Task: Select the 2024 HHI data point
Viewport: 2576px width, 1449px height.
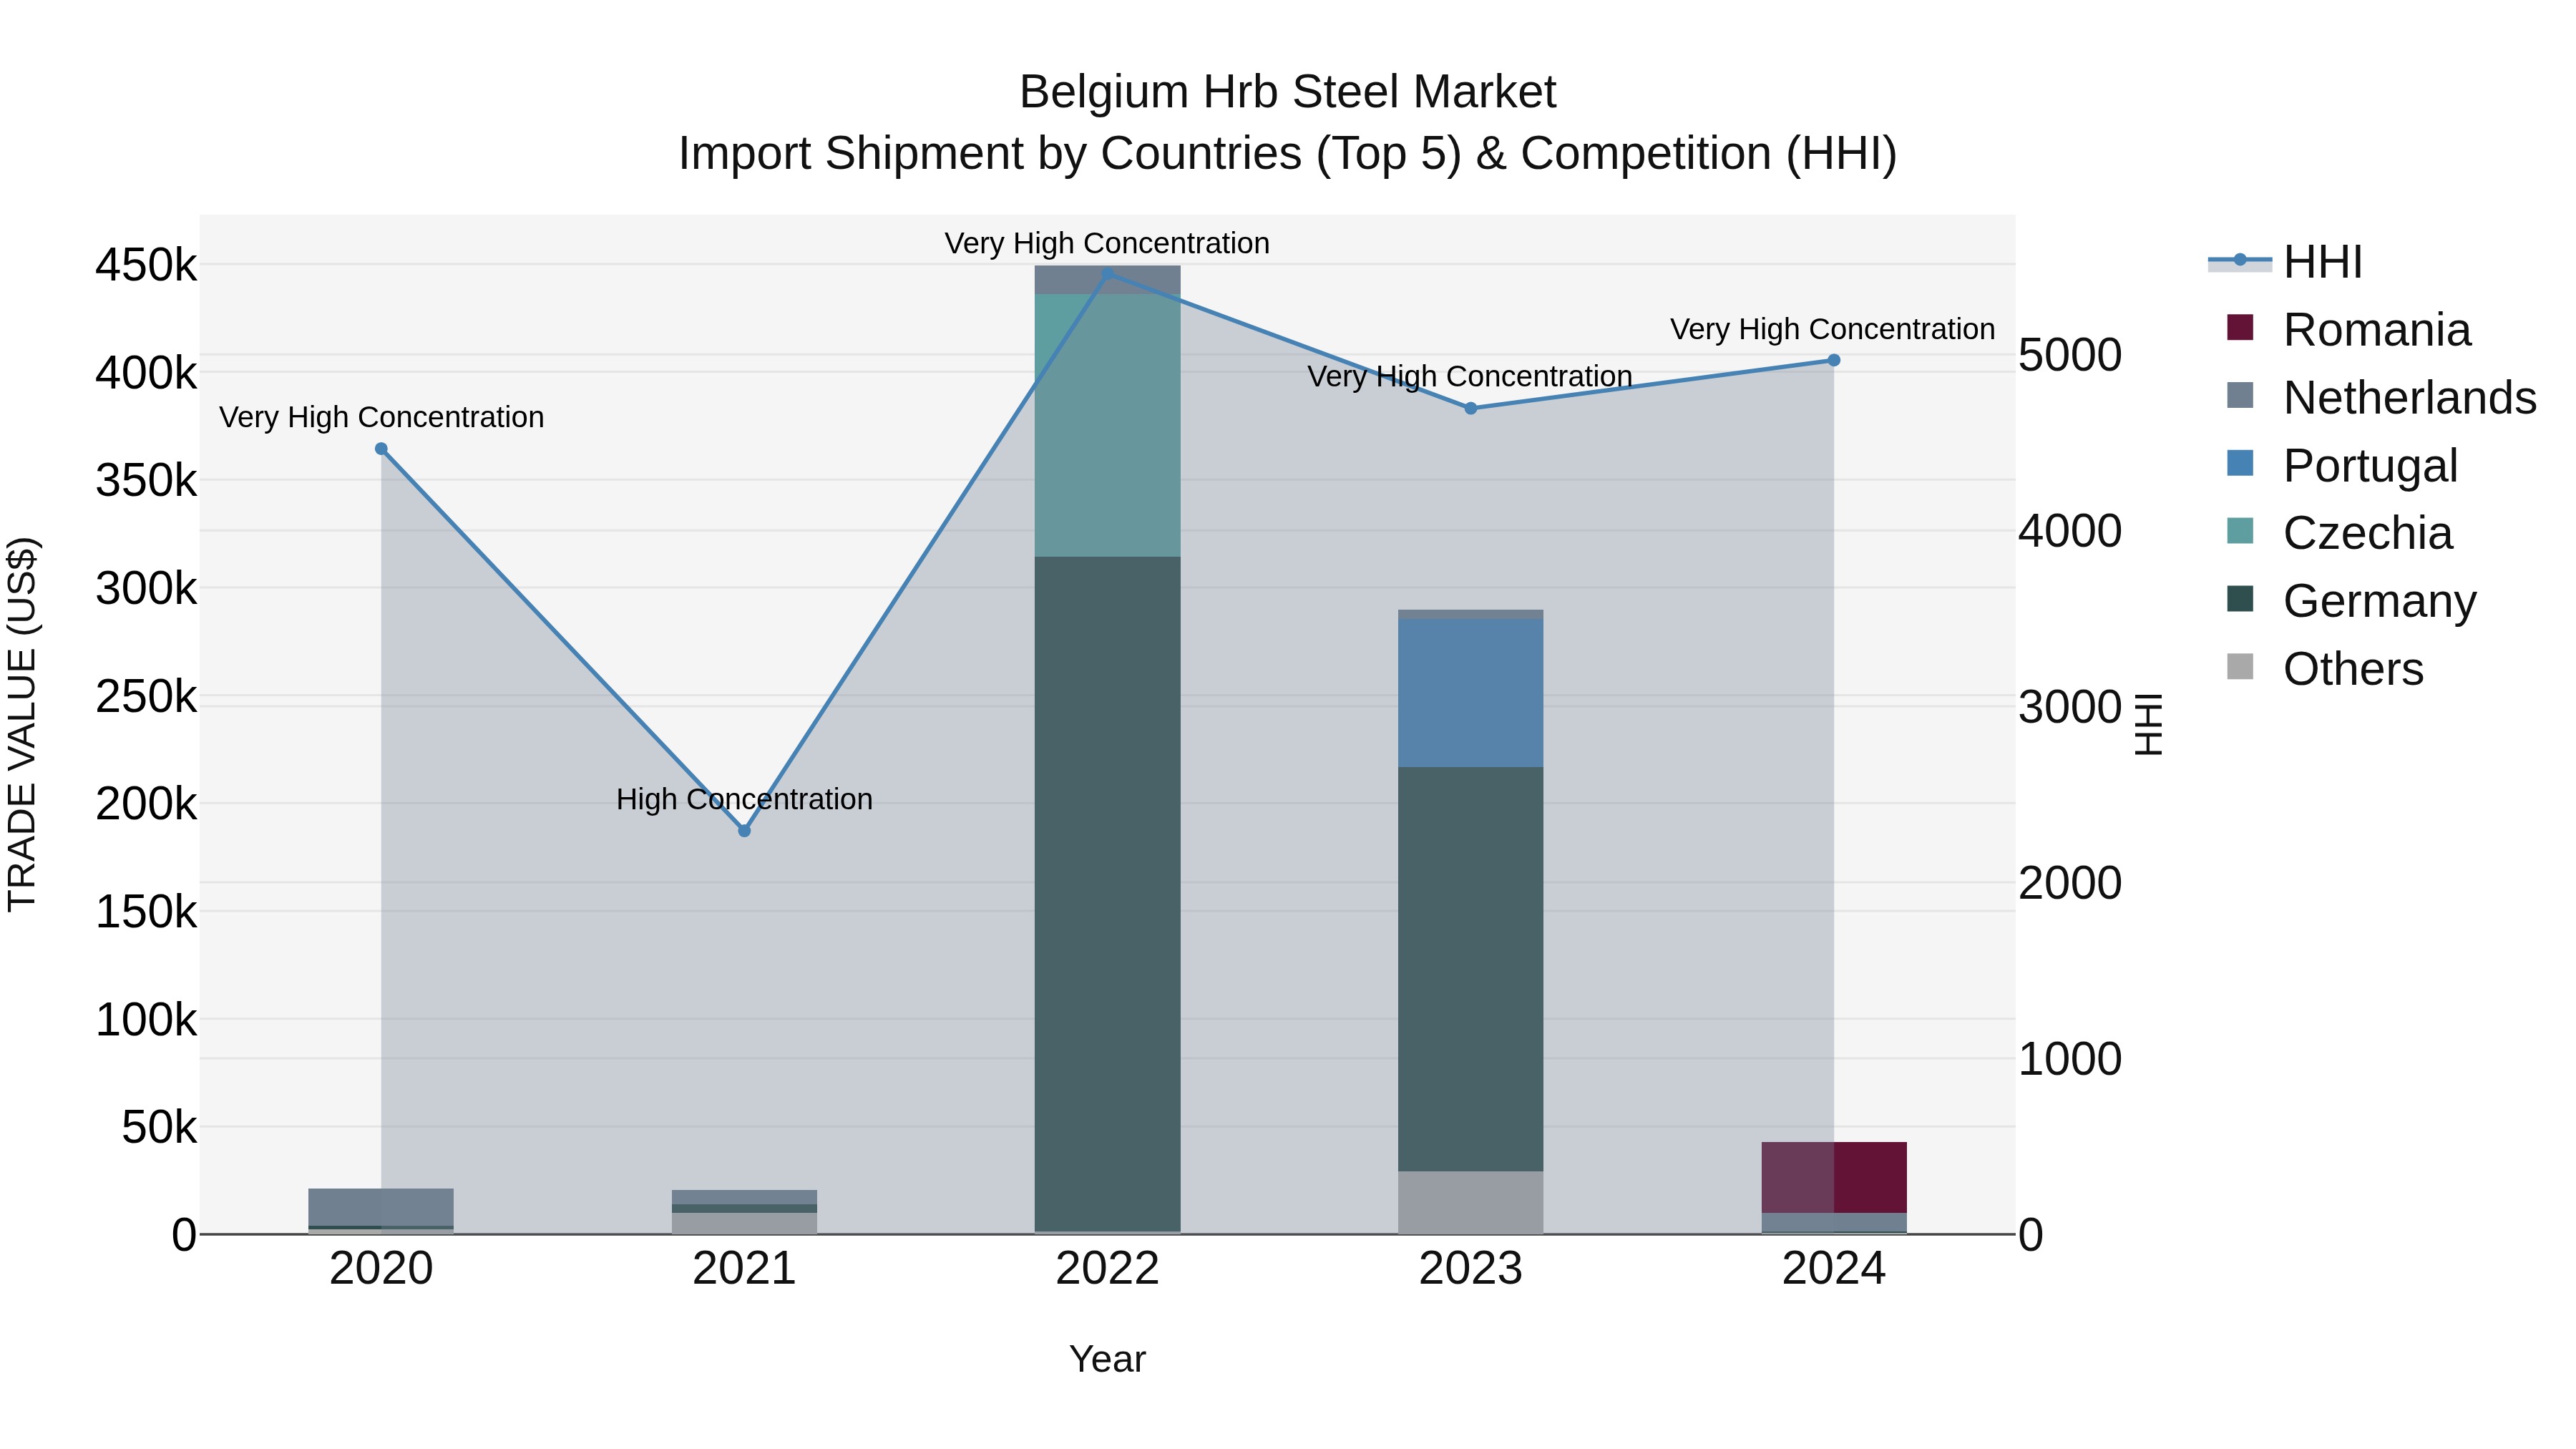Action: (x=1833, y=360)
